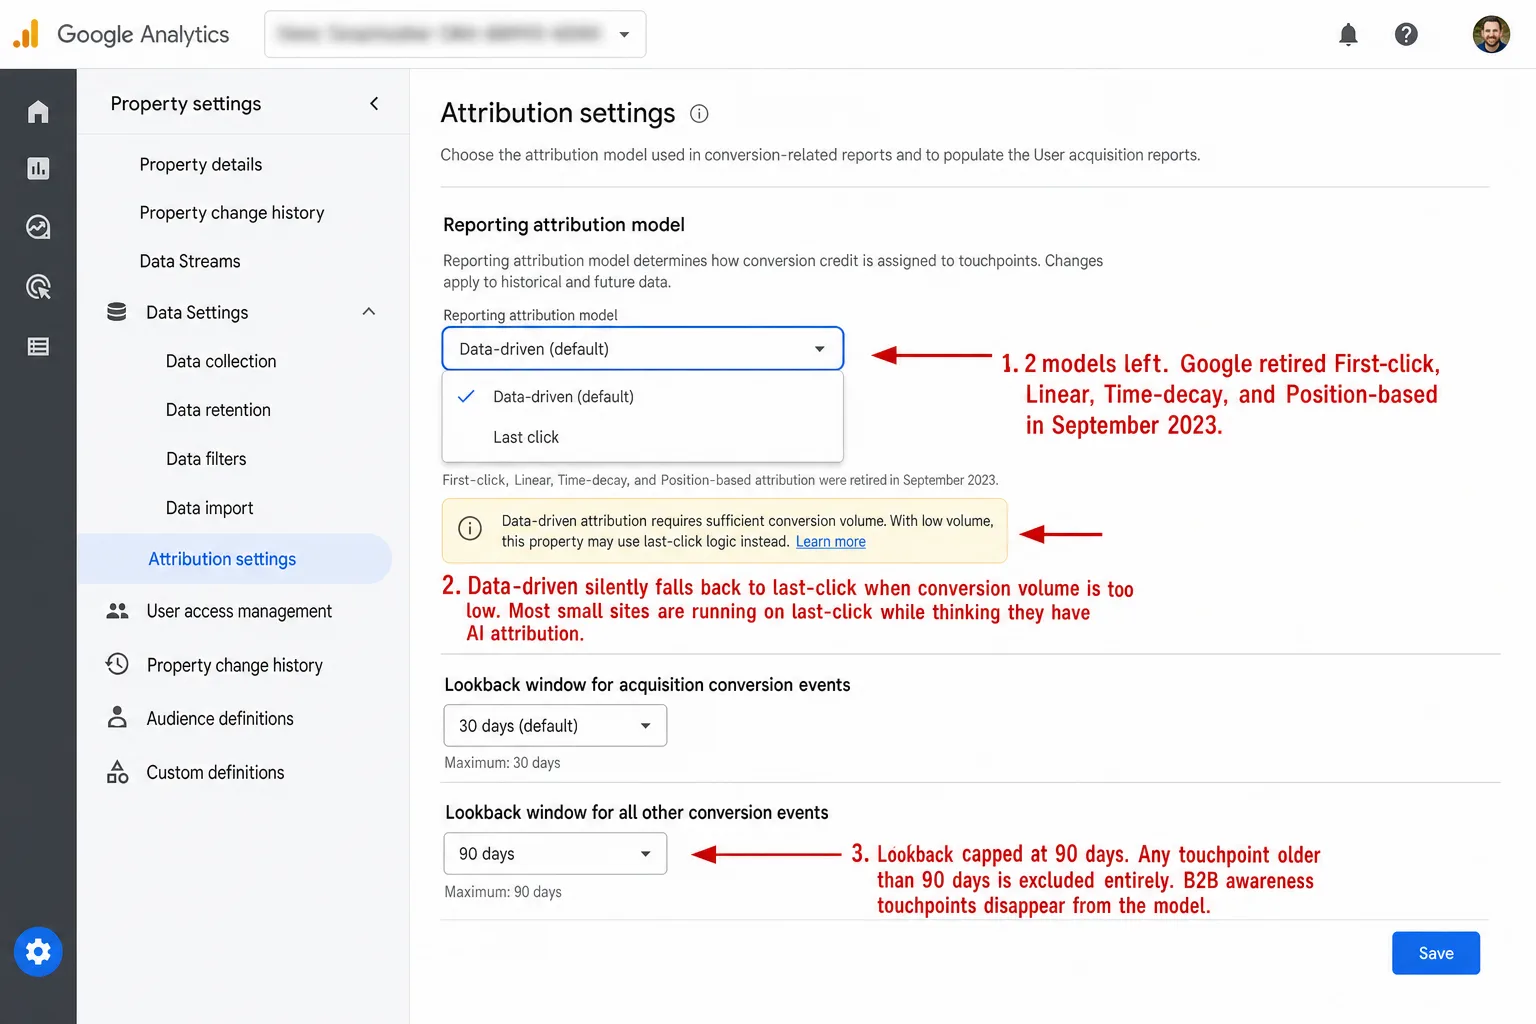Click the Google Analytics logo
Image resolution: width=1536 pixels, height=1024 pixels.
[121, 34]
